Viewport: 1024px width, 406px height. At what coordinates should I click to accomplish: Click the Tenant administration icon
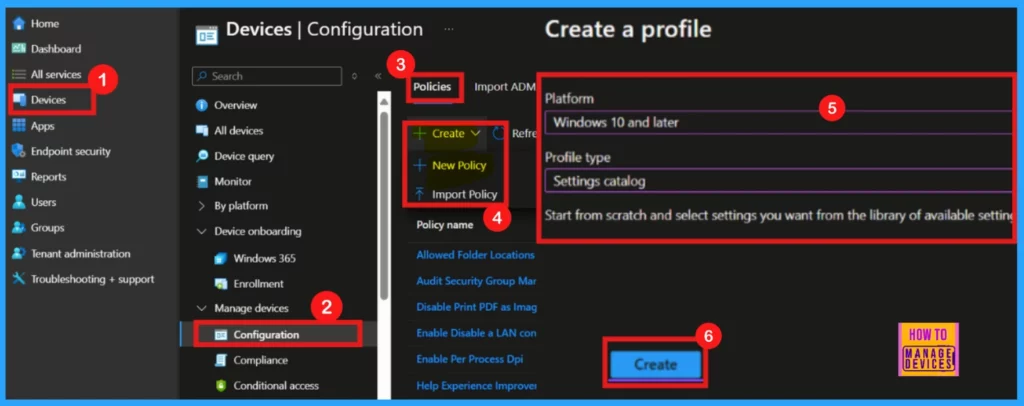click(x=19, y=253)
